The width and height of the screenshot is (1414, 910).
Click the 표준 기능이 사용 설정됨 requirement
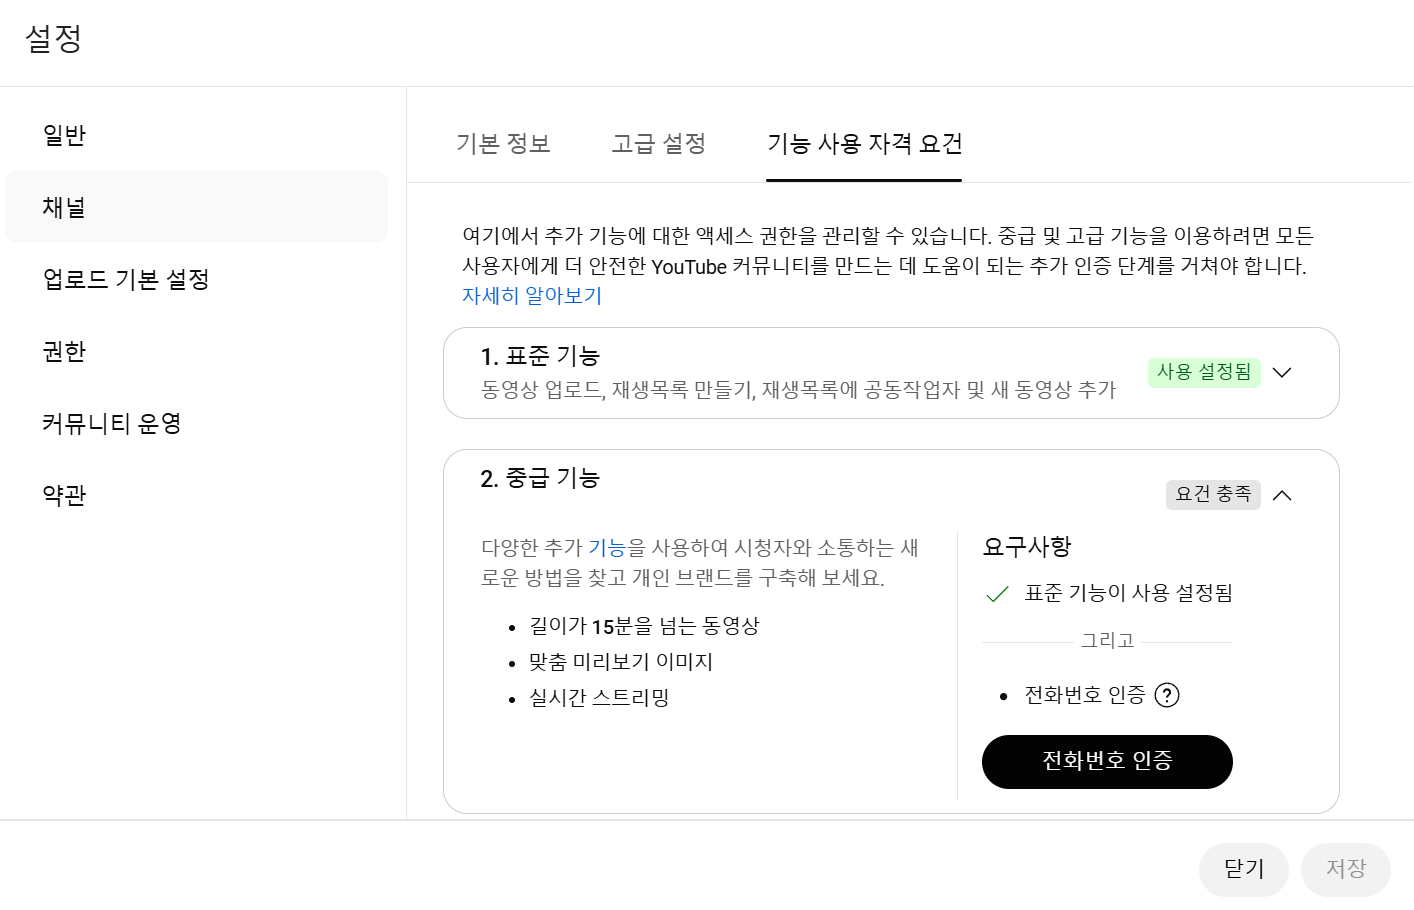click(x=1128, y=593)
